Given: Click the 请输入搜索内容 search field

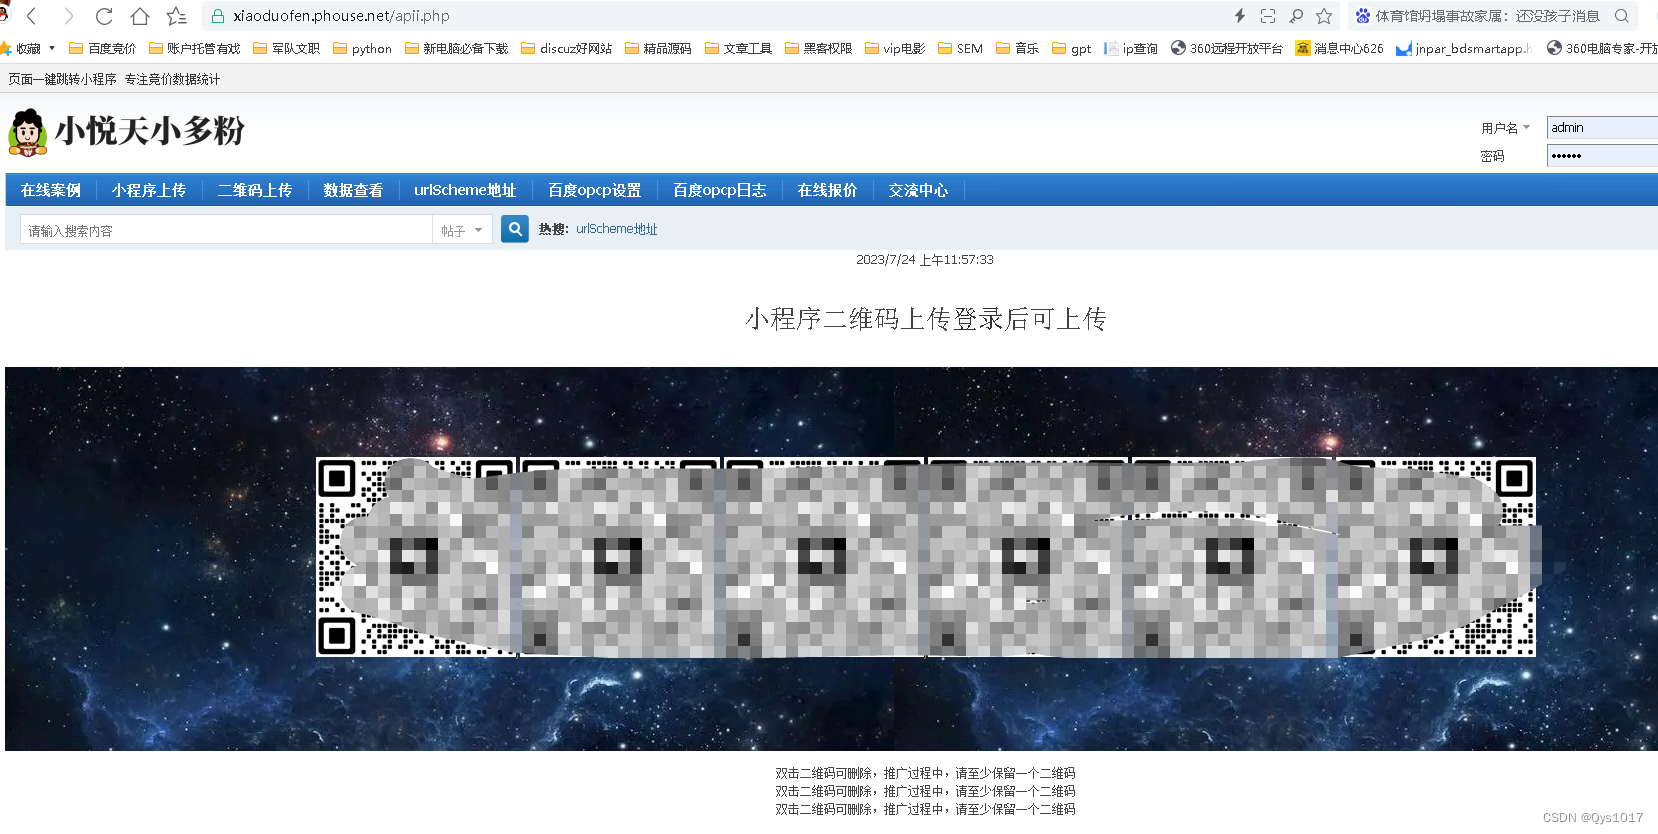Looking at the screenshot, I should tap(226, 230).
